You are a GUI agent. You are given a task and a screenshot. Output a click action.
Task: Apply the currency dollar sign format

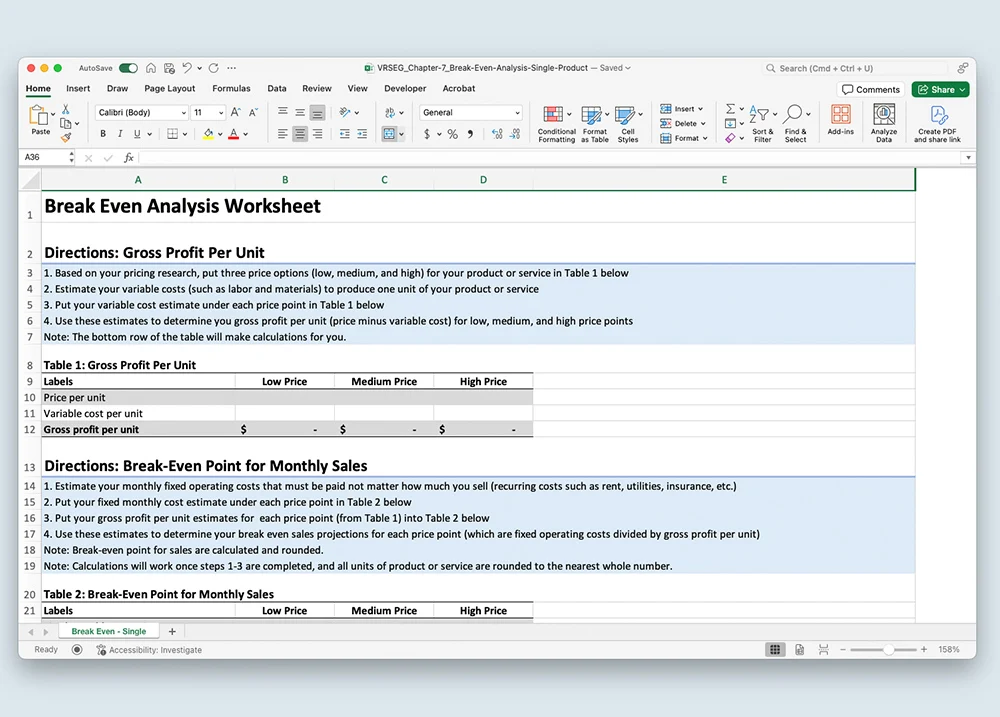[x=427, y=134]
